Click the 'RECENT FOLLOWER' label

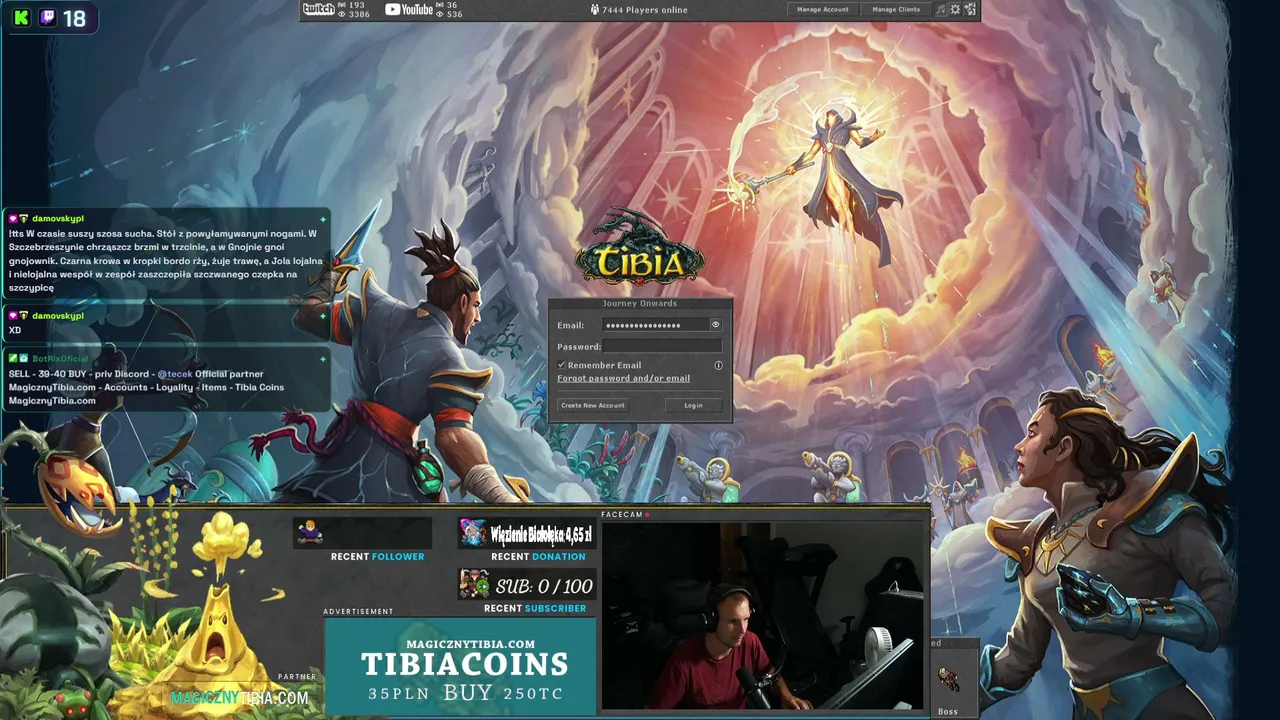tap(378, 557)
